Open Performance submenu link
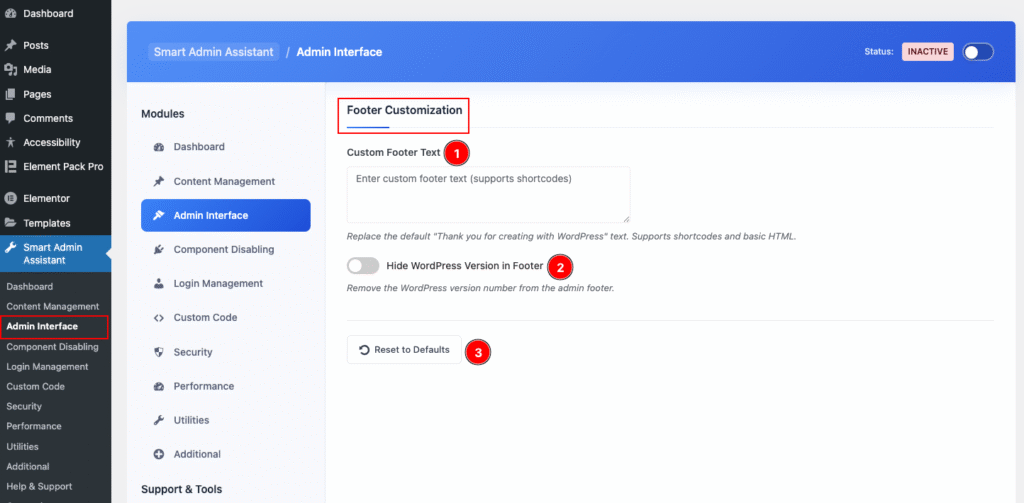The height and width of the screenshot is (503, 1024). pyautogui.click(x=33, y=427)
